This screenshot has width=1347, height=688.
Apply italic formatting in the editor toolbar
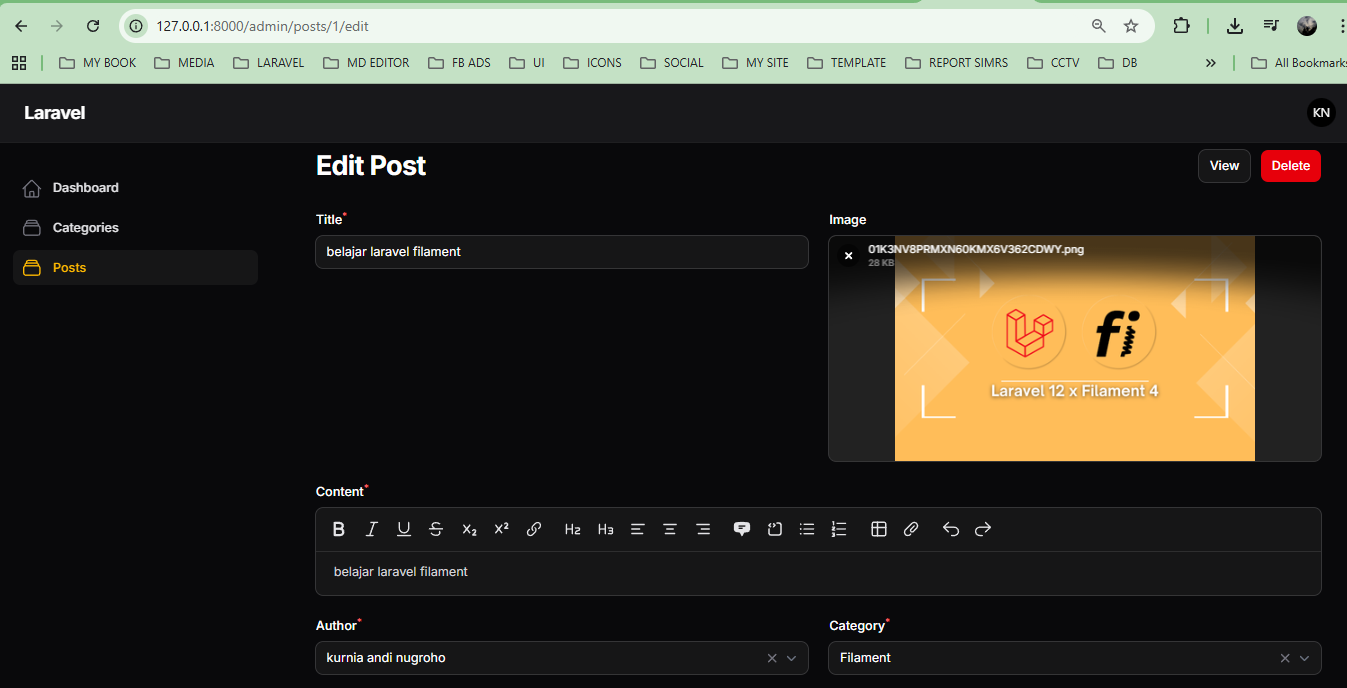point(371,529)
